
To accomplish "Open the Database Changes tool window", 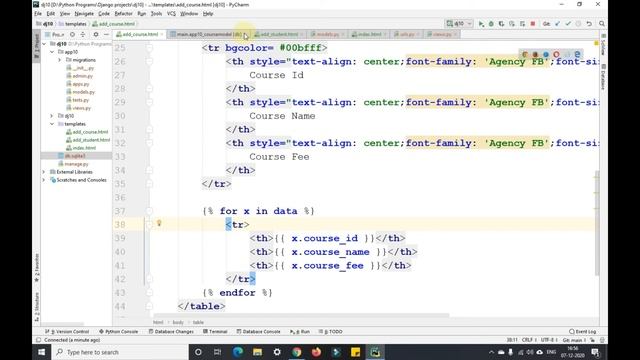I will point(171,331).
